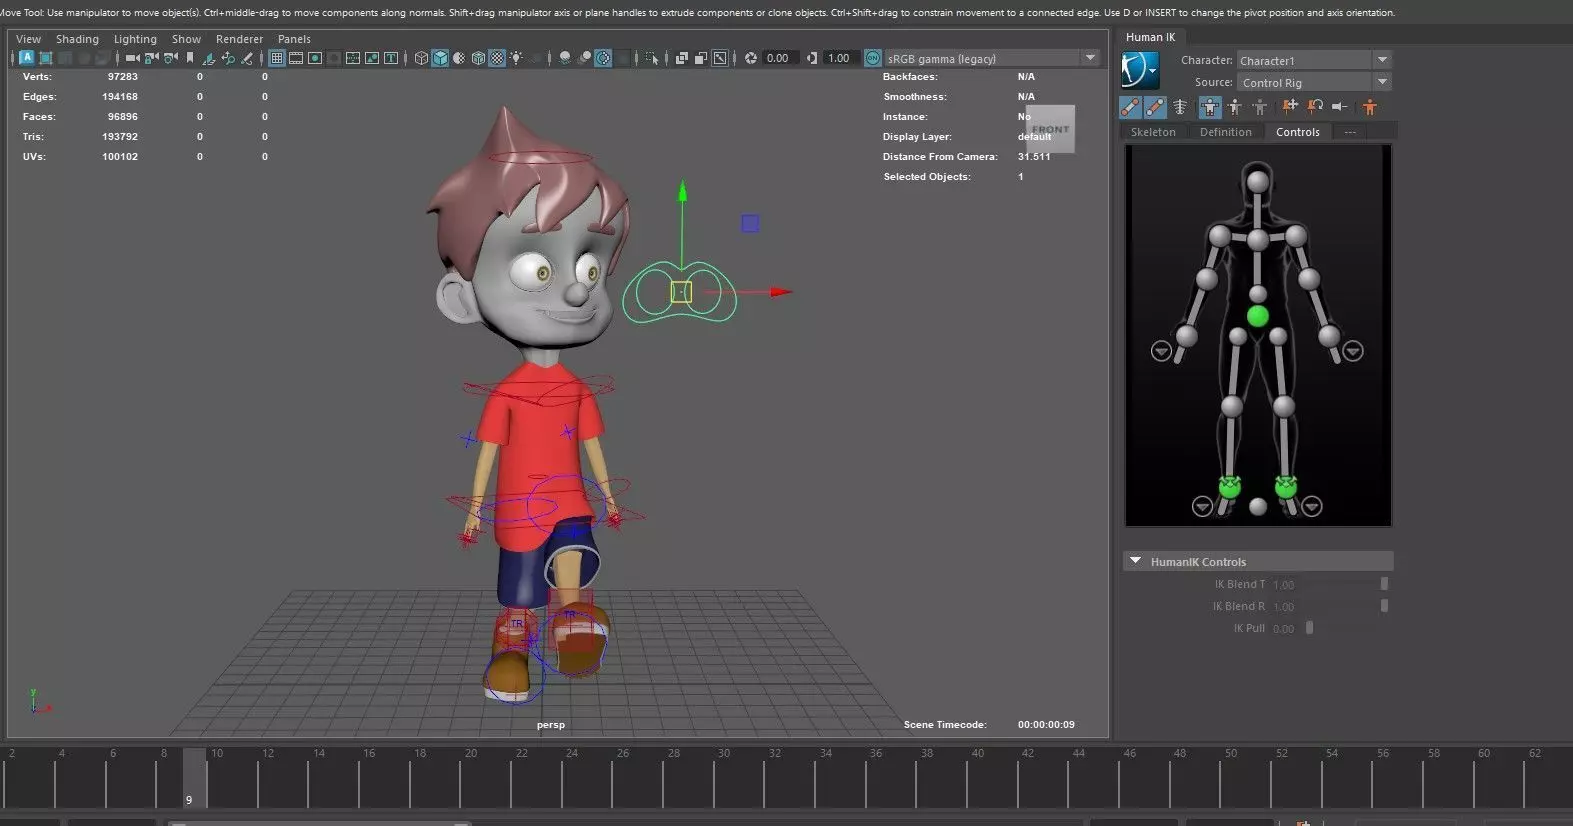
Task: Open the Panels menu
Action: tap(294, 39)
